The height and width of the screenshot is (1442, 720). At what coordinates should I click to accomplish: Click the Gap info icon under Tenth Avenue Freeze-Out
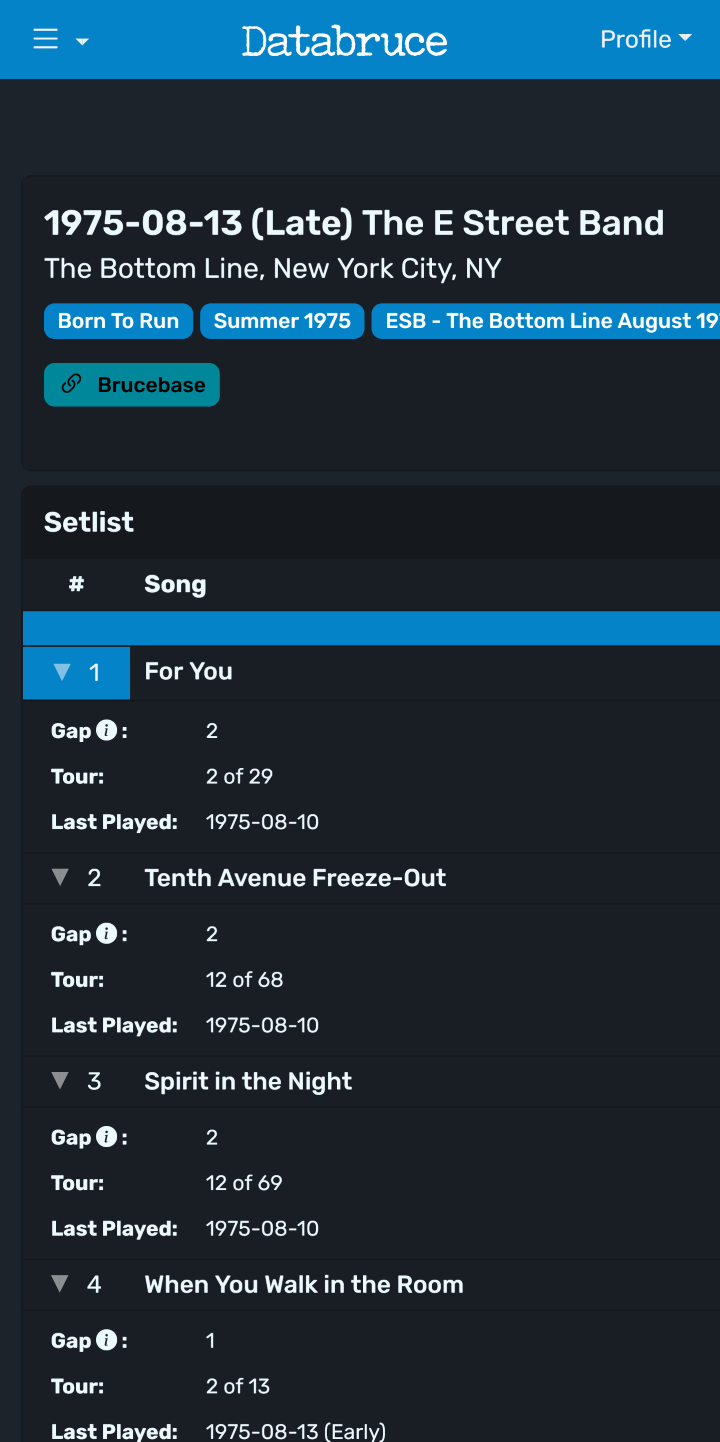click(x=106, y=934)
